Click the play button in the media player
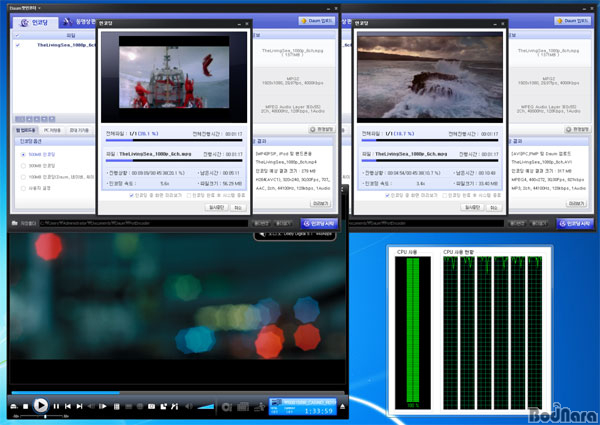The image size is (600, 425). pyautogui.click(x=41, y=405)
